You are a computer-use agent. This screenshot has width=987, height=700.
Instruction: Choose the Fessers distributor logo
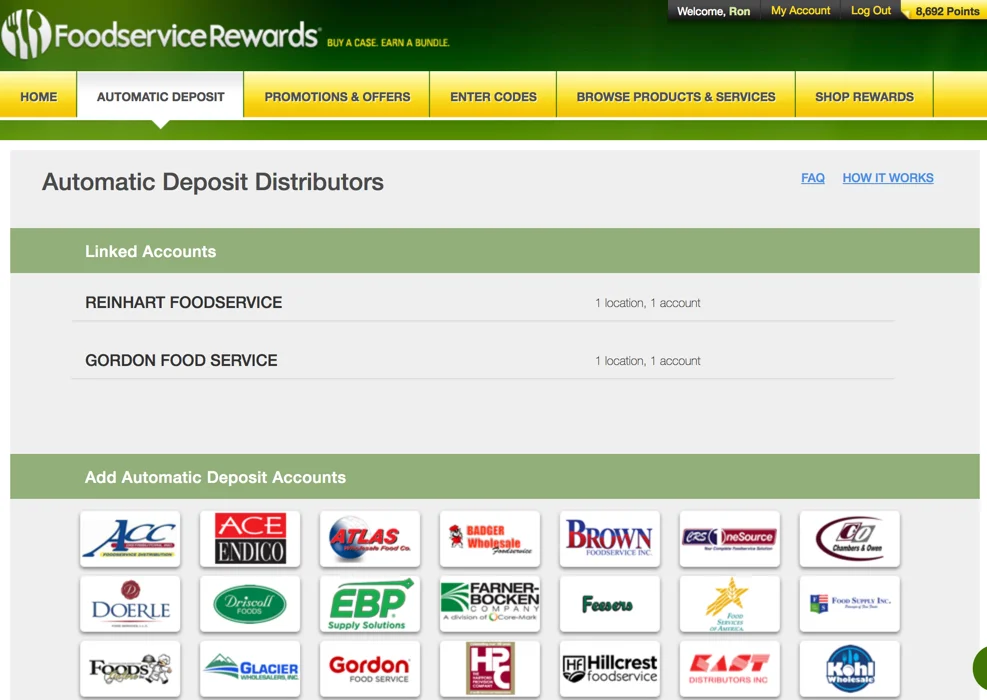tap(610, 604)
